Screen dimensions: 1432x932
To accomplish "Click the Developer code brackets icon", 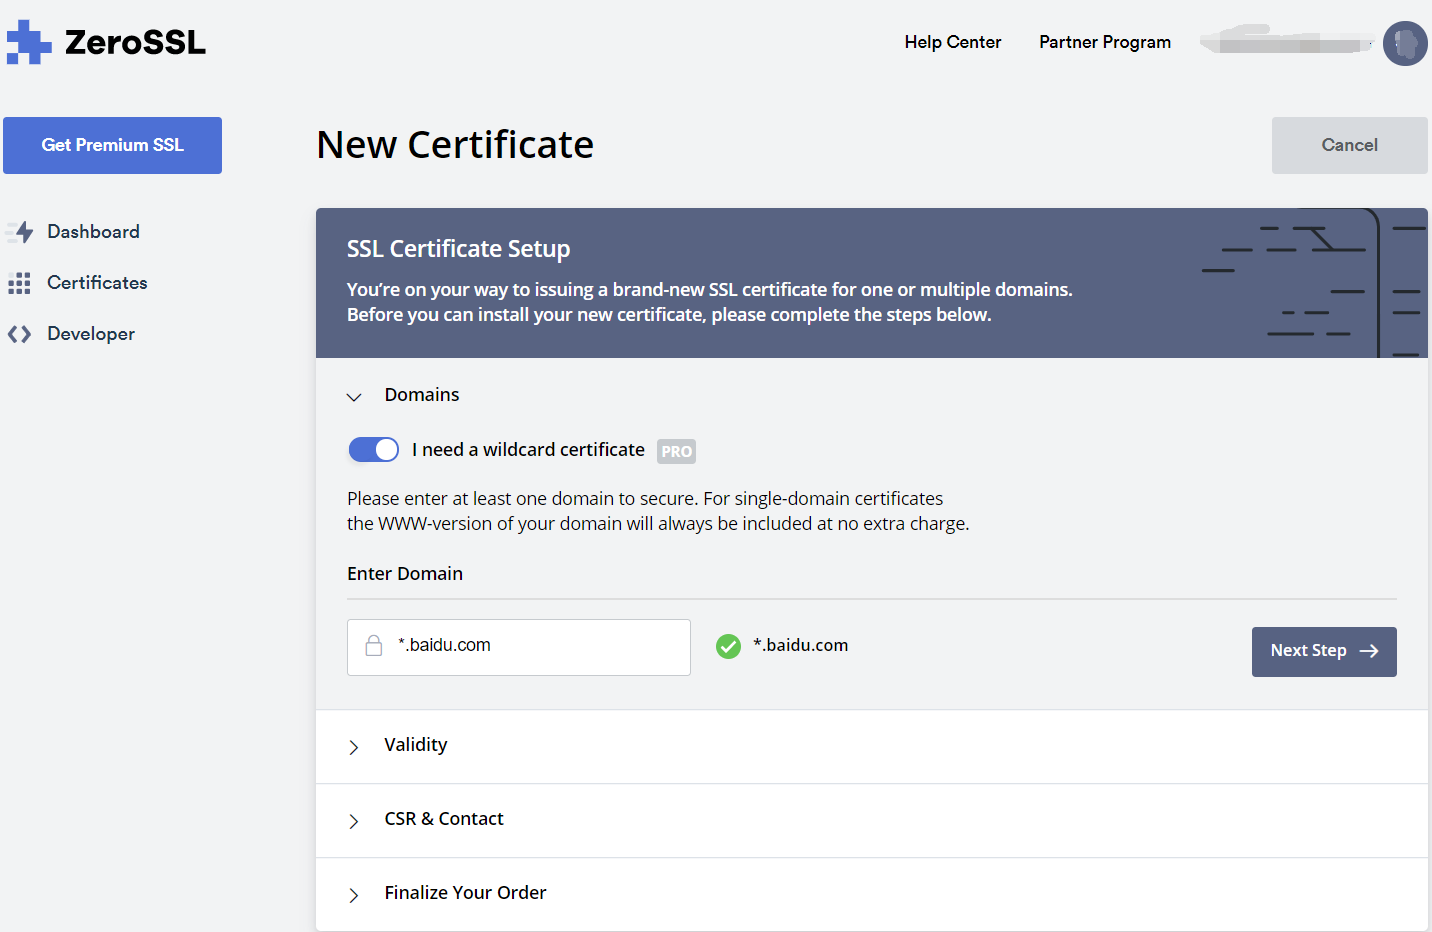I will [x=19, y=334].
